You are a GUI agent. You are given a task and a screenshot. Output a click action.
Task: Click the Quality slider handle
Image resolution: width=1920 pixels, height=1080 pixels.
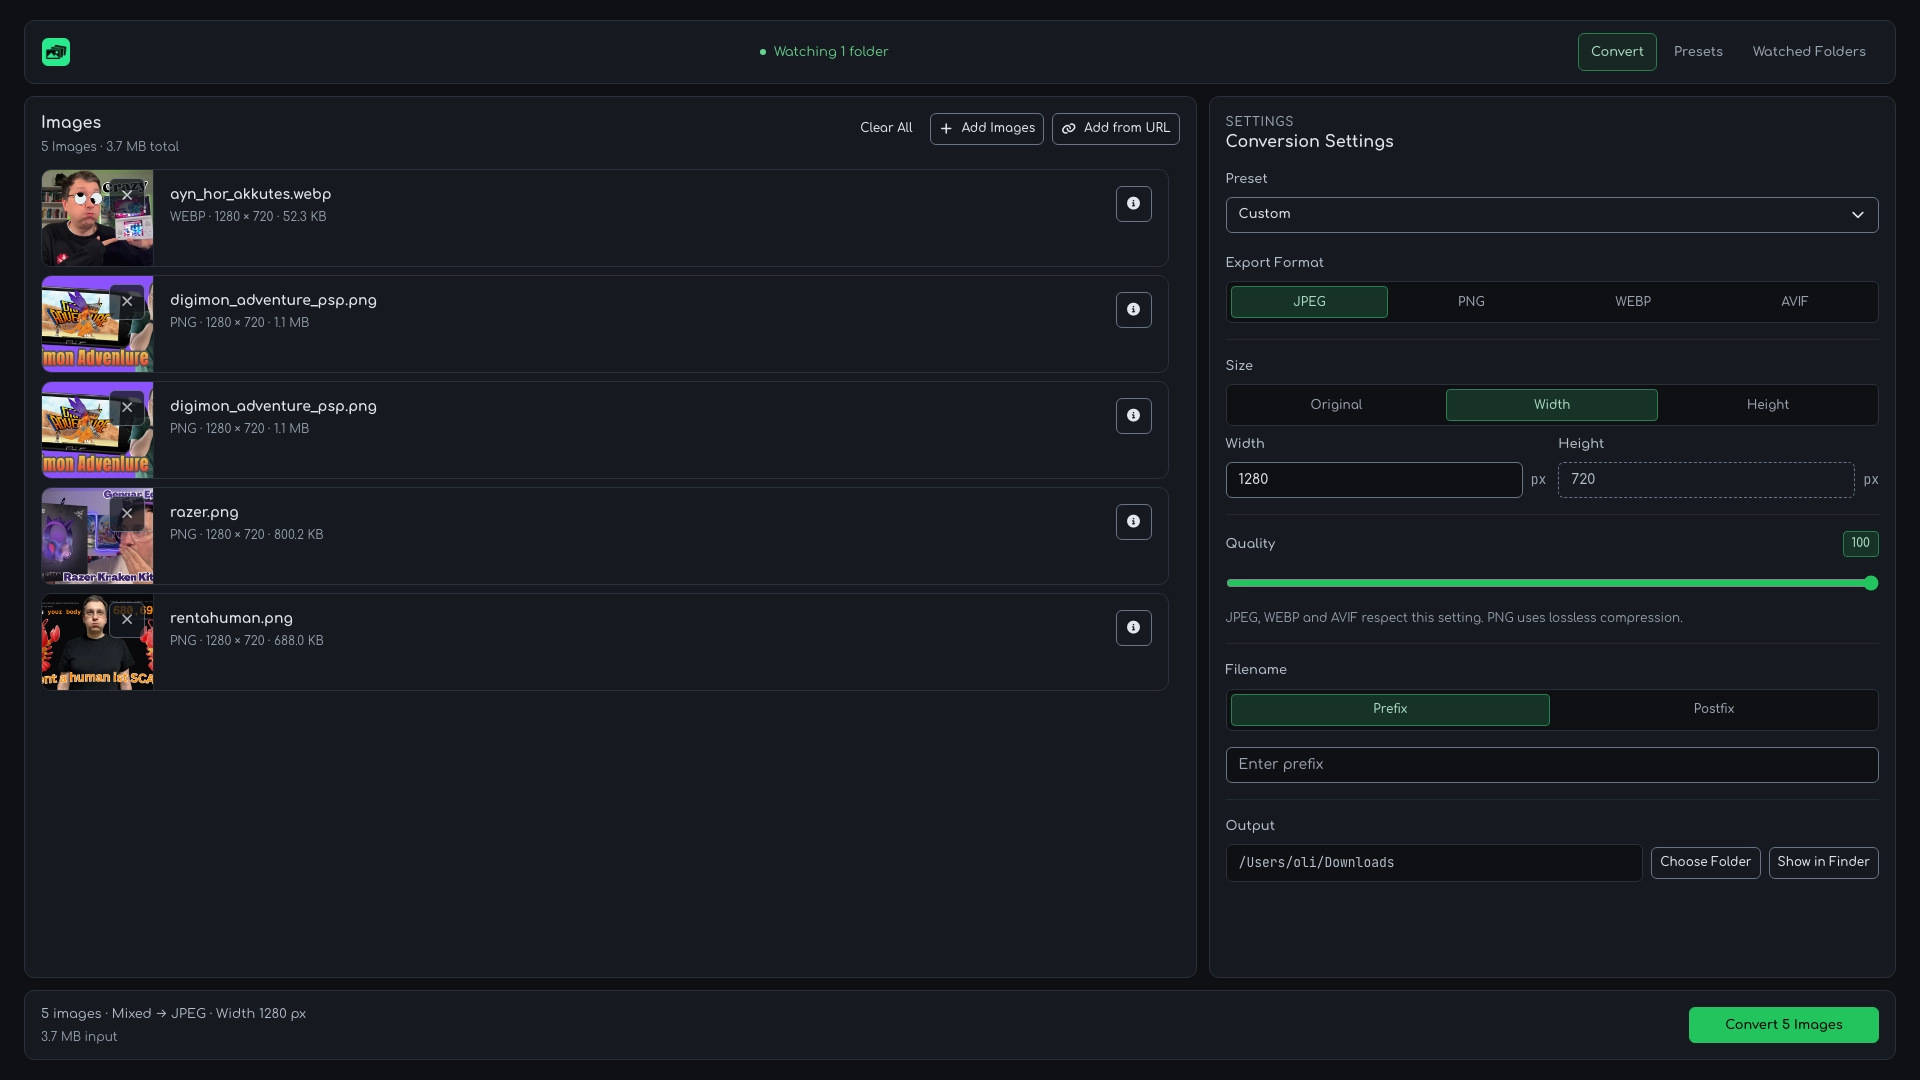1871,583
